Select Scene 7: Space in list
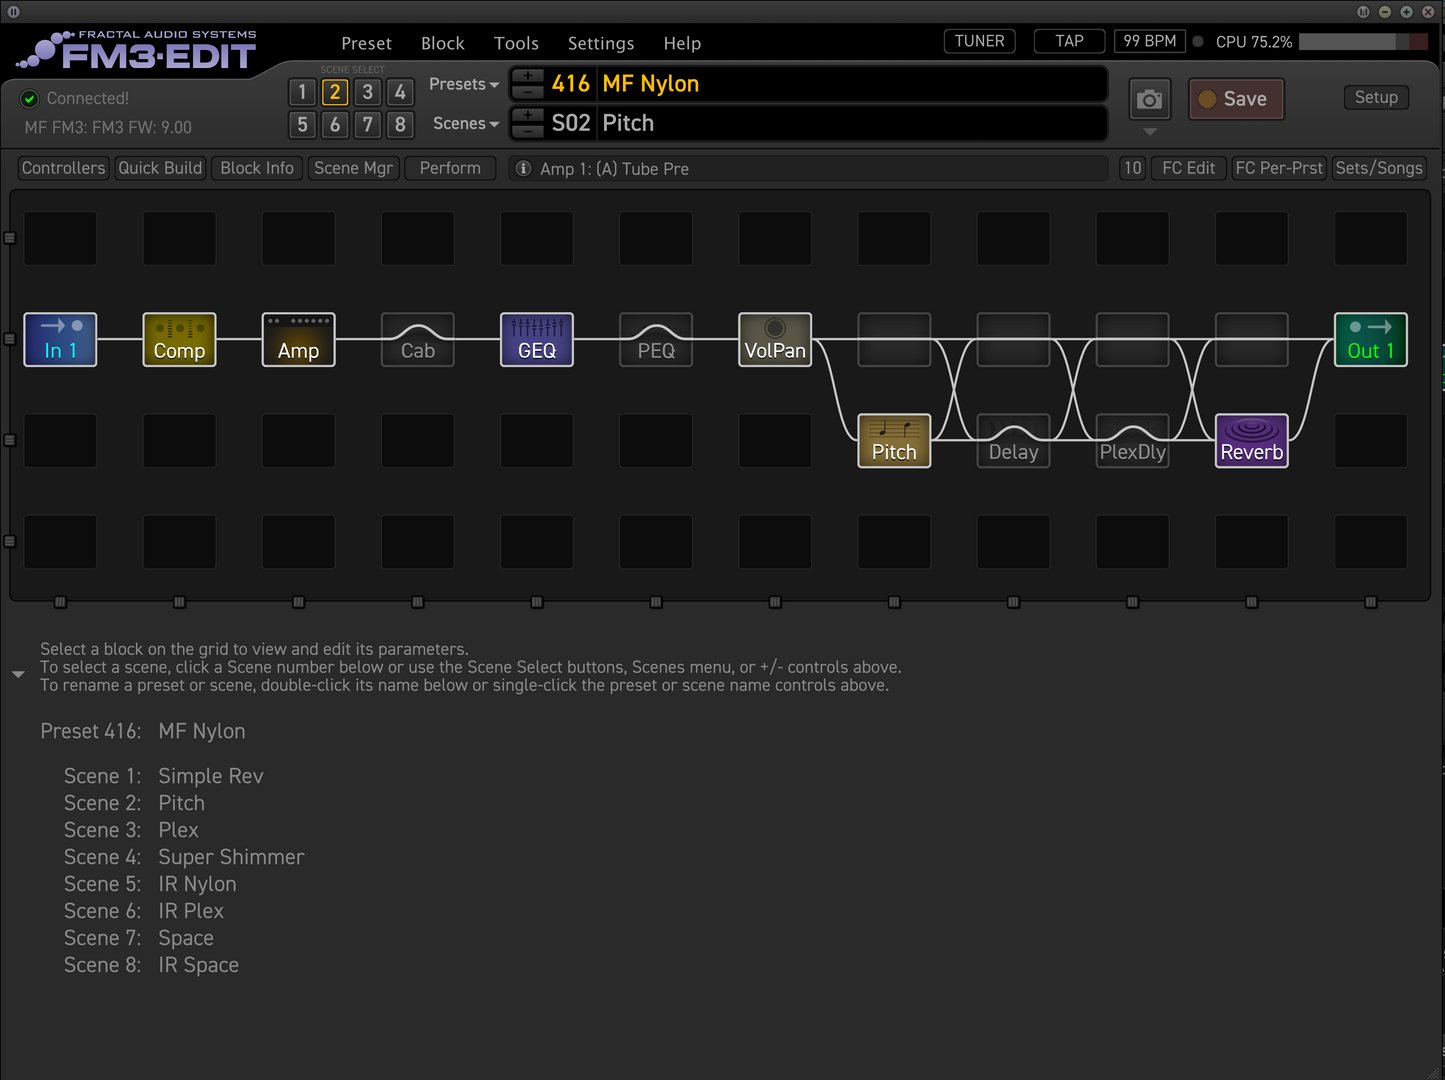The height and width of the screenshot is (1080, 1445). [139, 938]
